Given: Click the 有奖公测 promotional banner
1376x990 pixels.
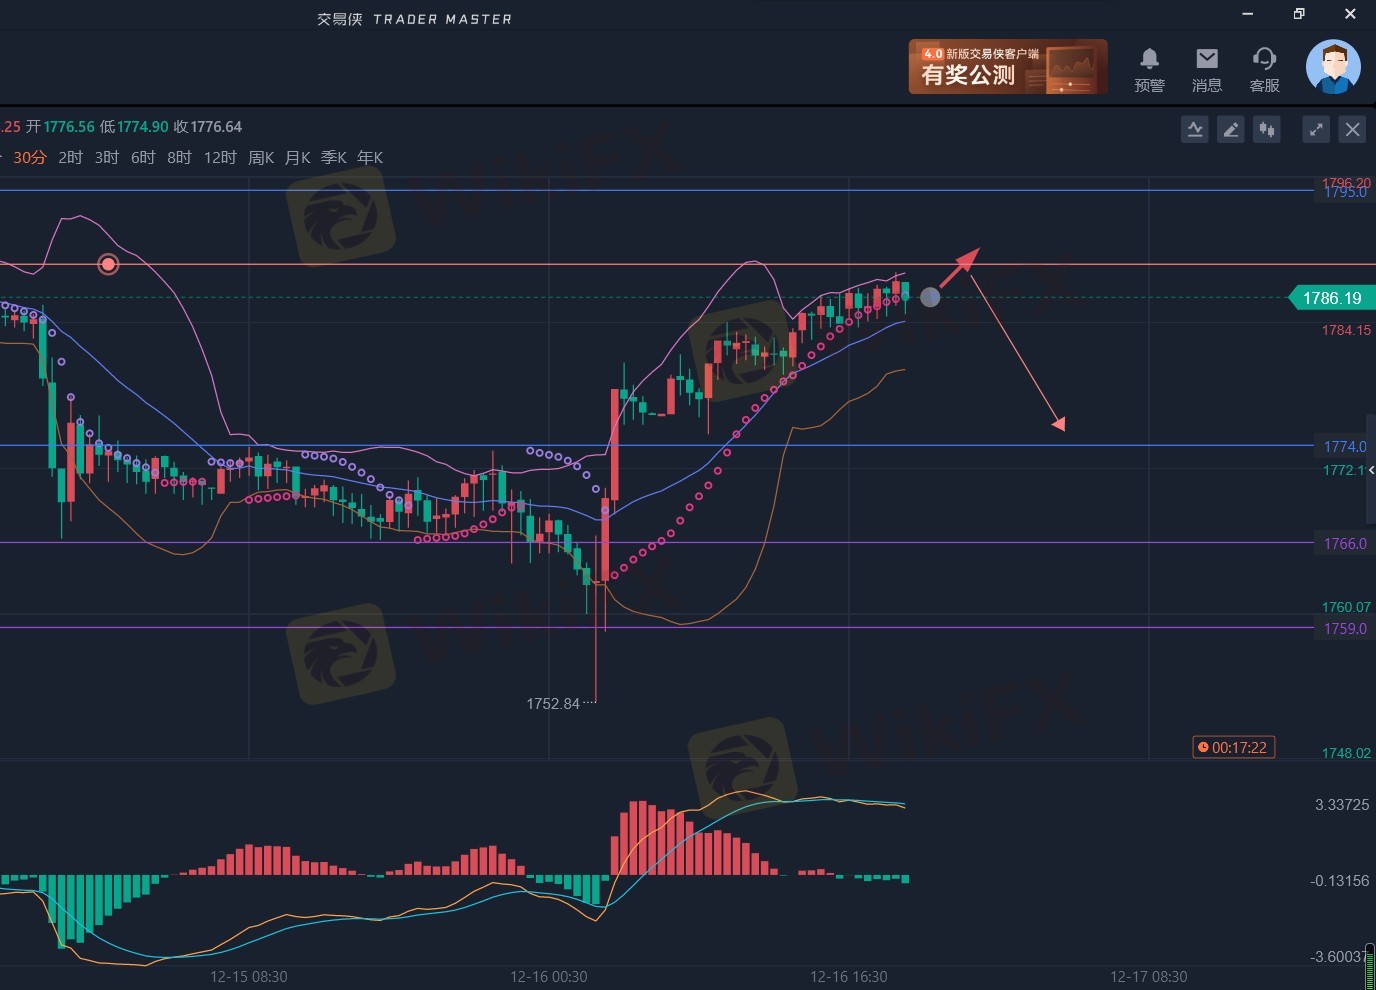Looking at the screenshot, I should click(1007, 67).
